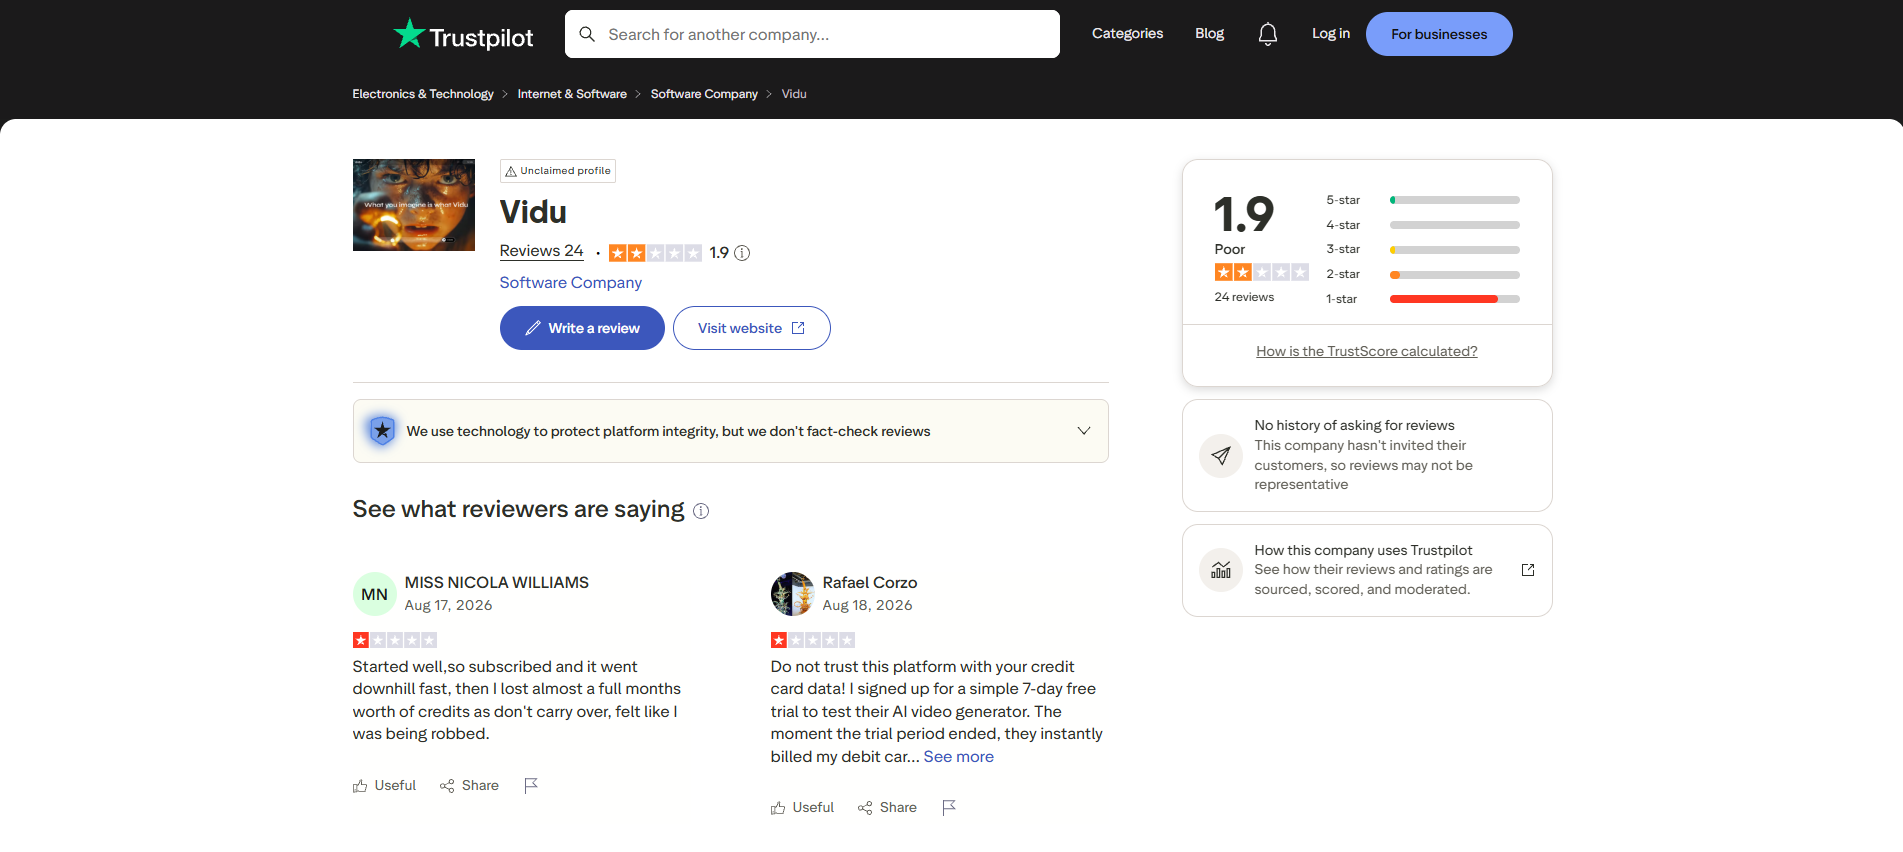Filter by the 1-star rating bar
This screenshot has width=1903, height=852.
[1423, 299]
